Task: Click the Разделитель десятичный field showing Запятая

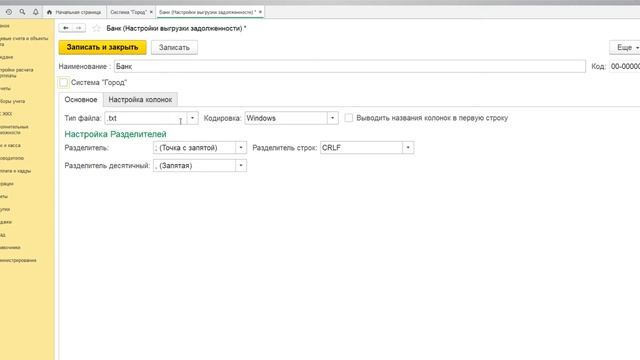Action: 194,166
